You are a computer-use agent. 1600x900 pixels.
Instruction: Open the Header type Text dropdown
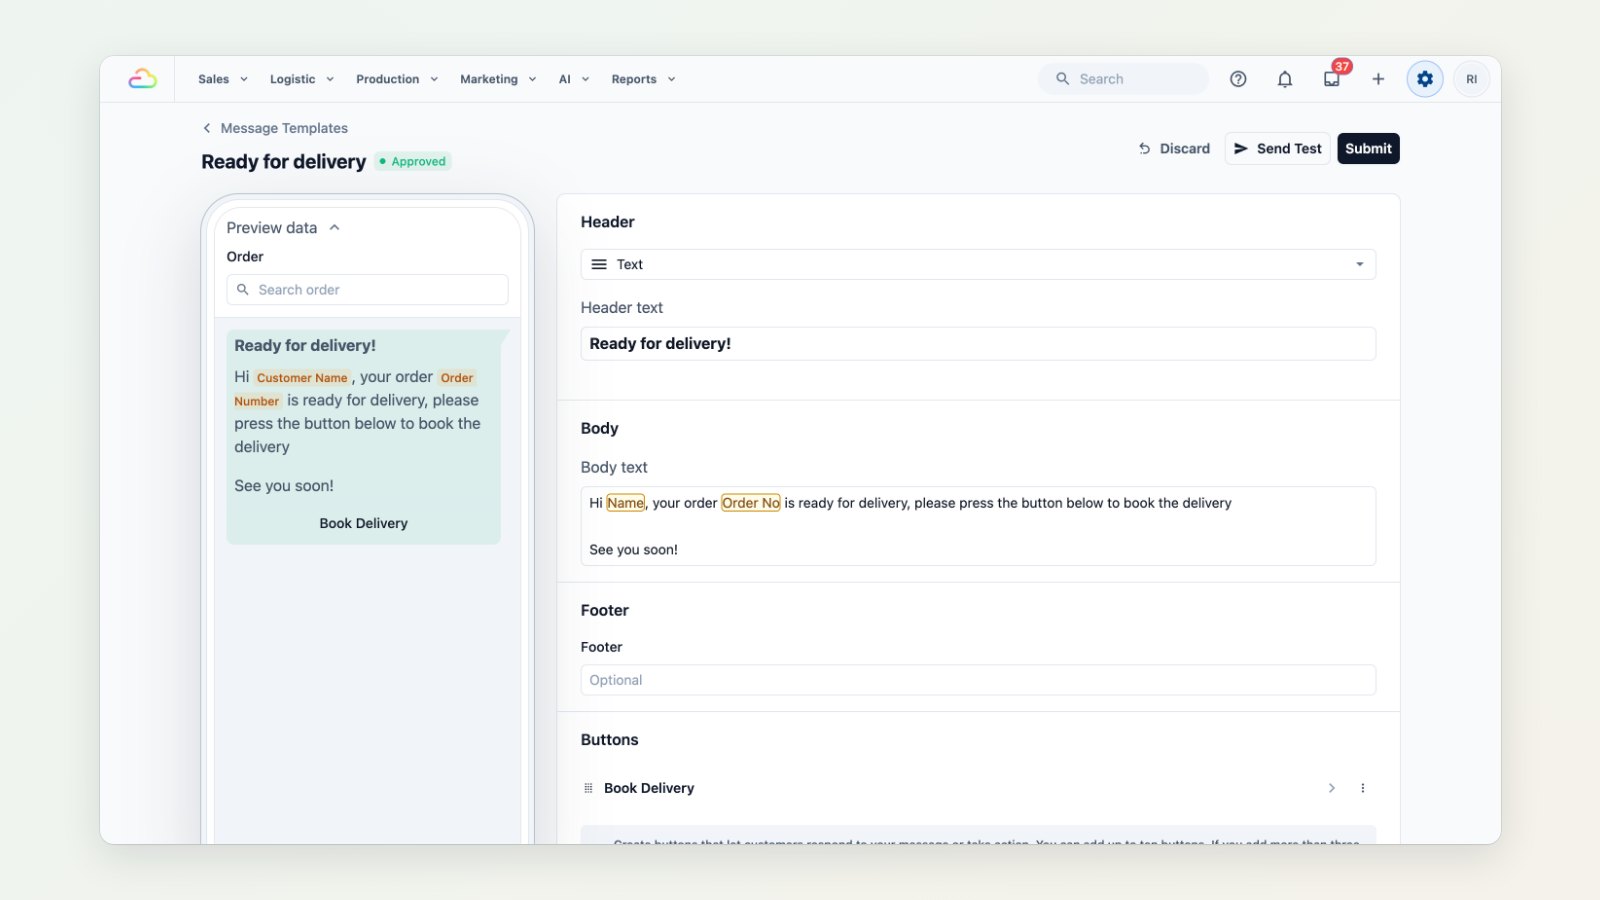point(978,264)
